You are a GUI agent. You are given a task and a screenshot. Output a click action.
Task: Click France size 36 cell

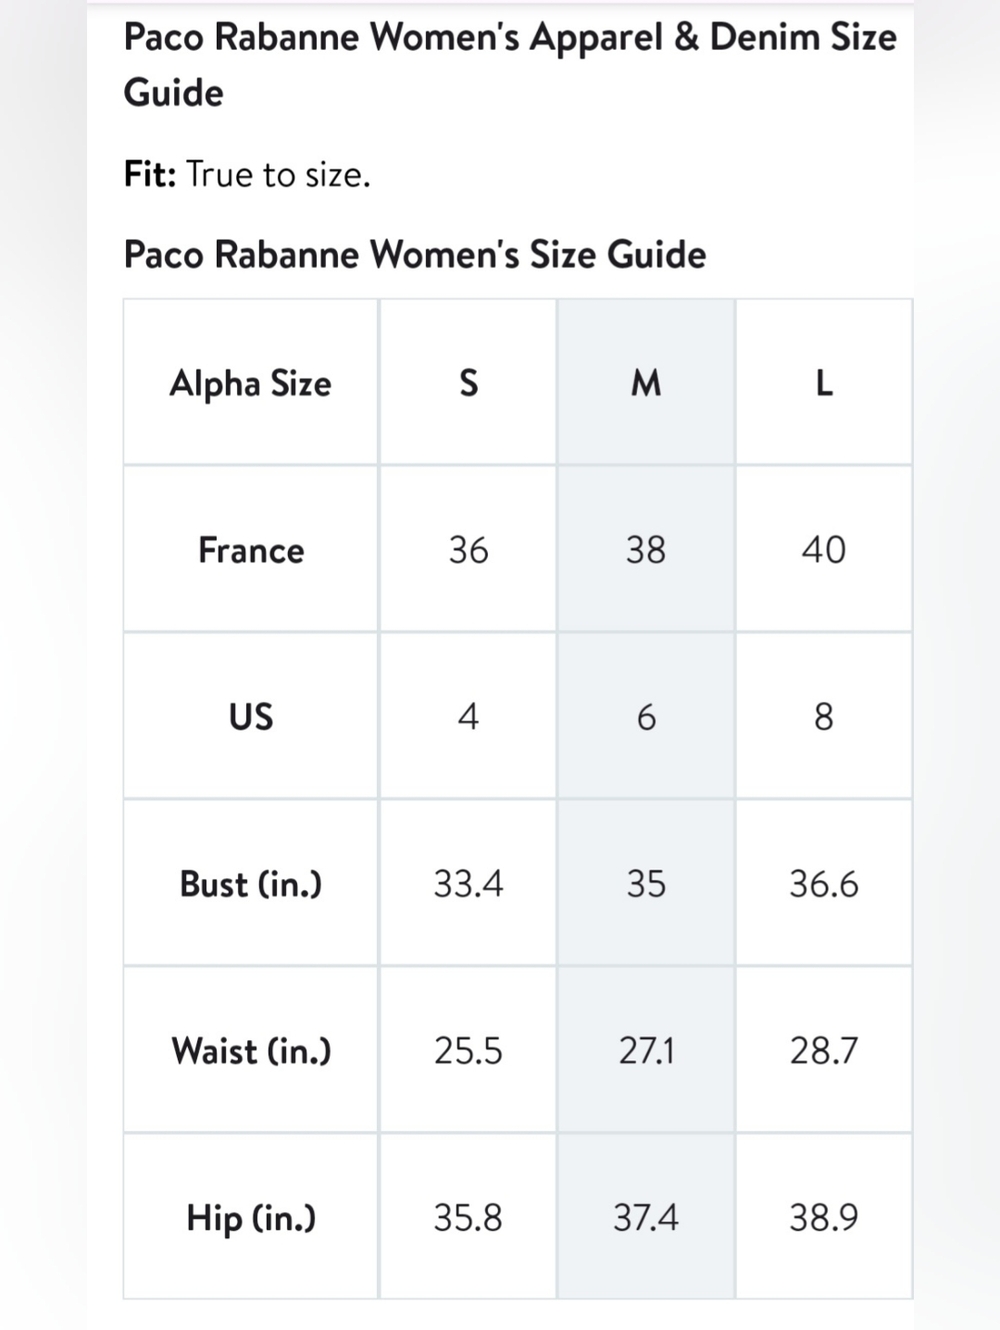[x=468, y=549]
